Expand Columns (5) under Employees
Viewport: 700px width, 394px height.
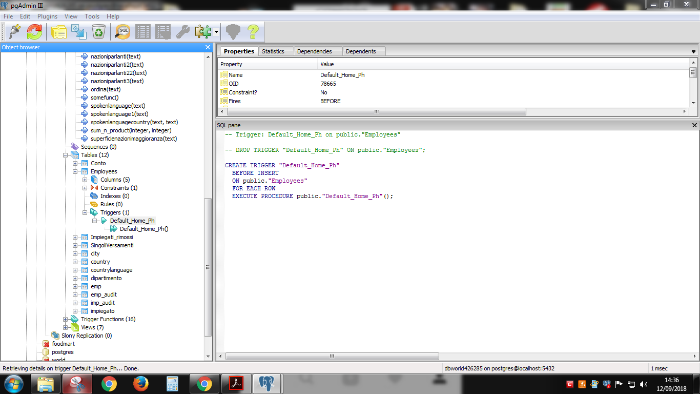coord(84,180)
